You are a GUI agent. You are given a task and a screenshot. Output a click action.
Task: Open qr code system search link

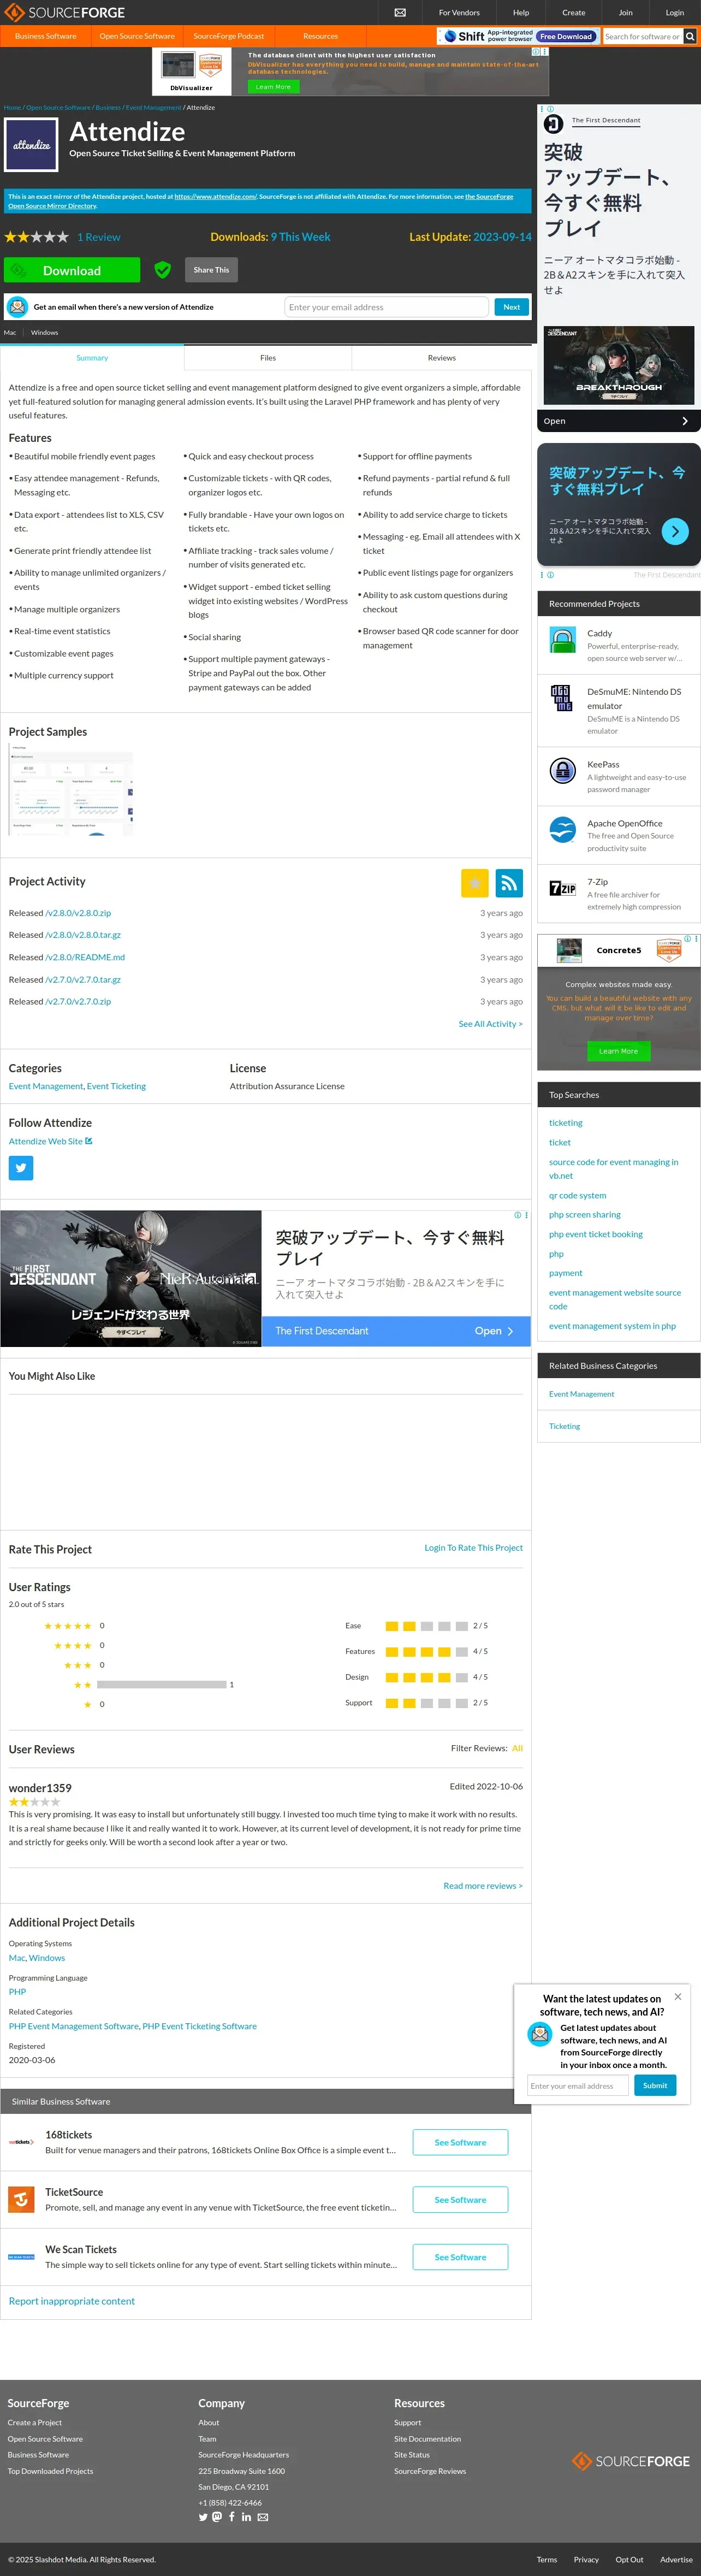tap(577, 1195)
